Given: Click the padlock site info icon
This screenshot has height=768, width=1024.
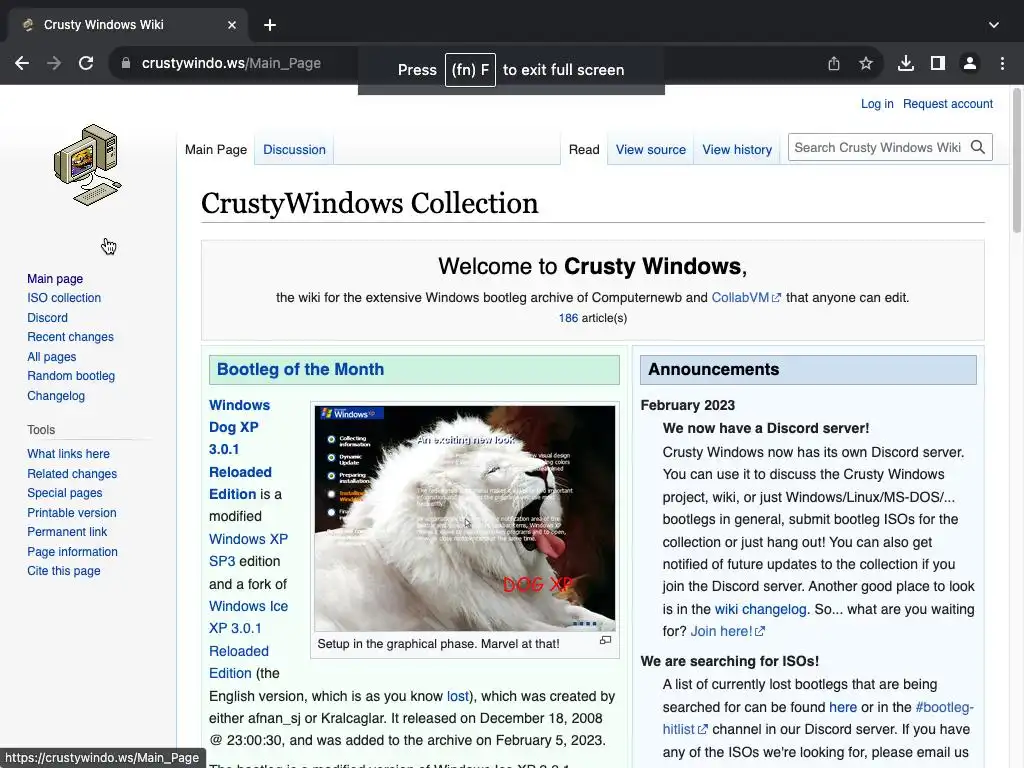Looking at the screenshot, I should pyautogui.click(x=126, y=63).
